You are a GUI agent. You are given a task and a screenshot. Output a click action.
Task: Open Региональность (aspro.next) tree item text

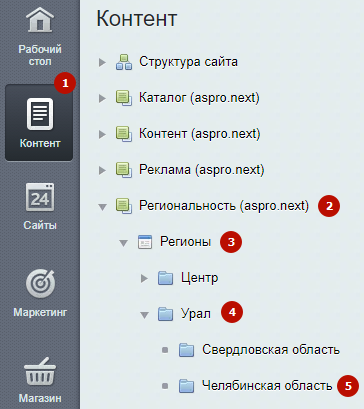coord(224,206)
